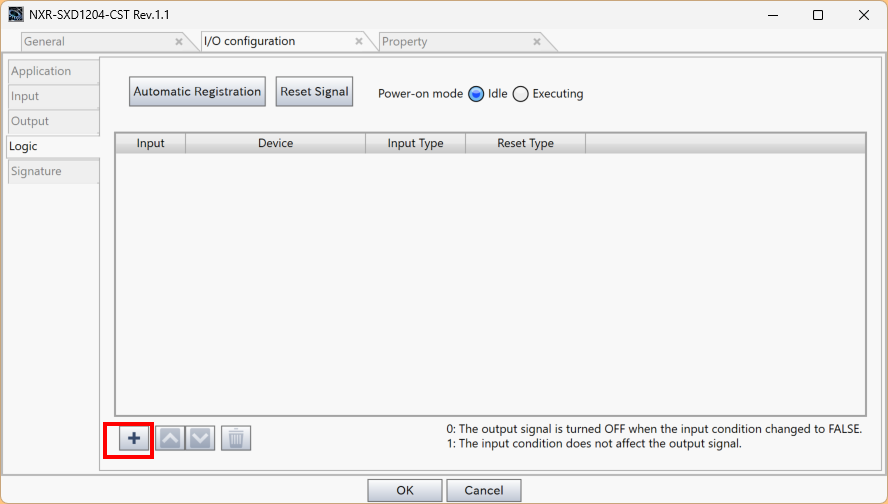Open the Output side tab
This screenshot has width=888, height=504.
pyautogui.click(x=54, y=121)
